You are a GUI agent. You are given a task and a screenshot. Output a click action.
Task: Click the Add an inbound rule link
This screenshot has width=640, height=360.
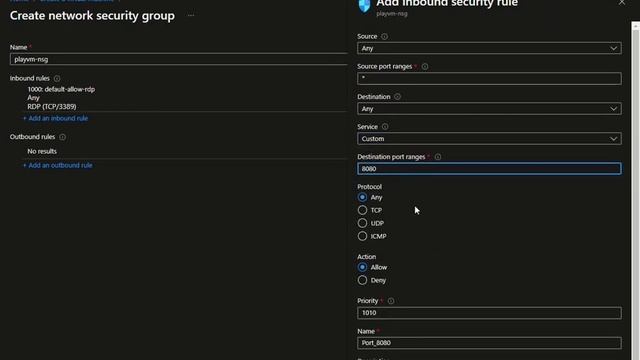(x=56, y=118)
